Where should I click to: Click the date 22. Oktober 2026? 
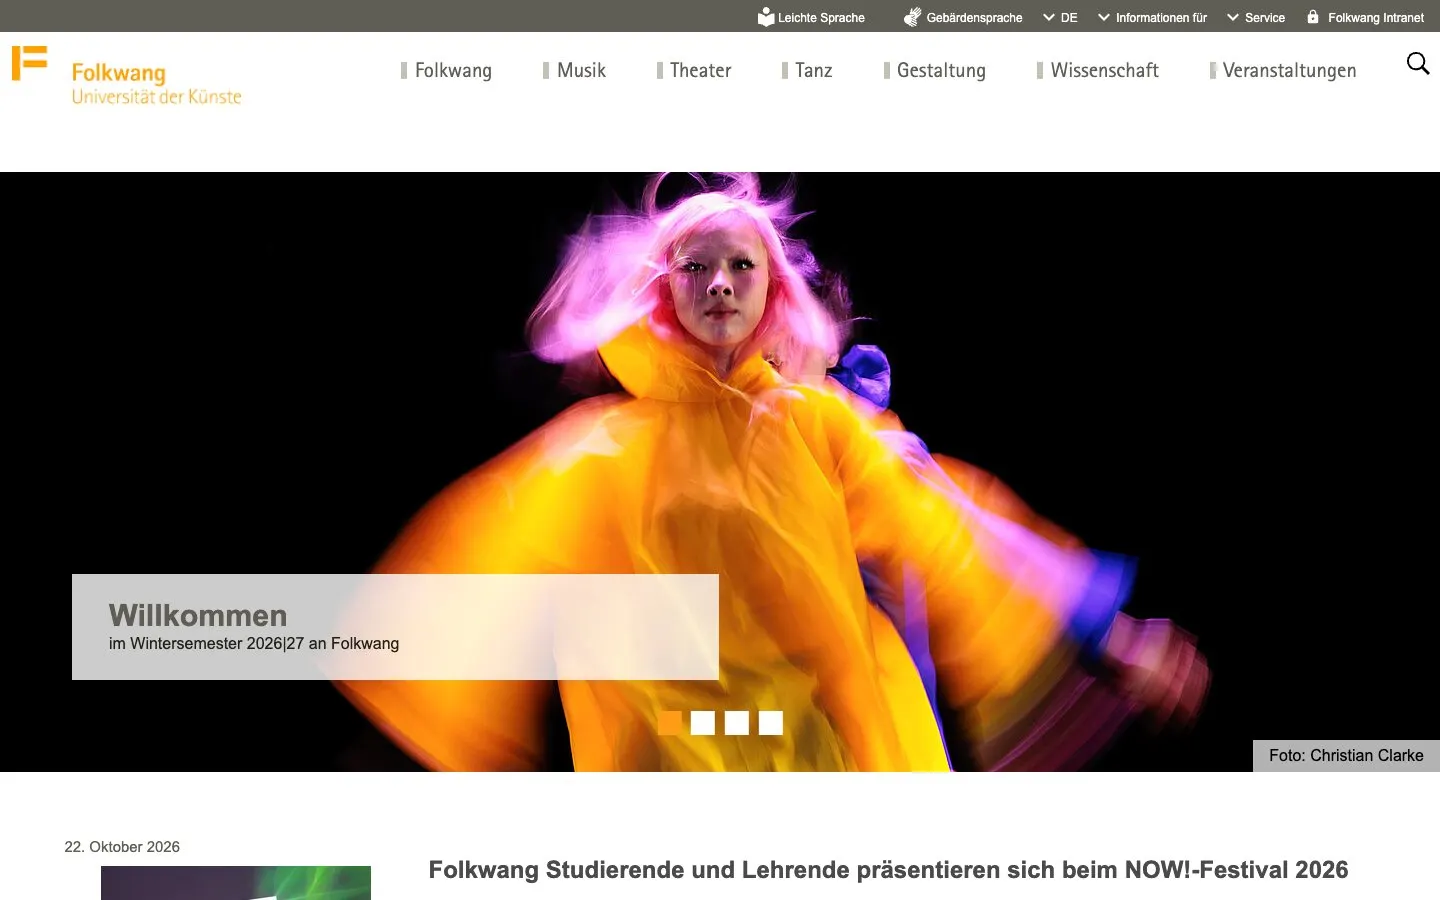click(x=122, y=847)
